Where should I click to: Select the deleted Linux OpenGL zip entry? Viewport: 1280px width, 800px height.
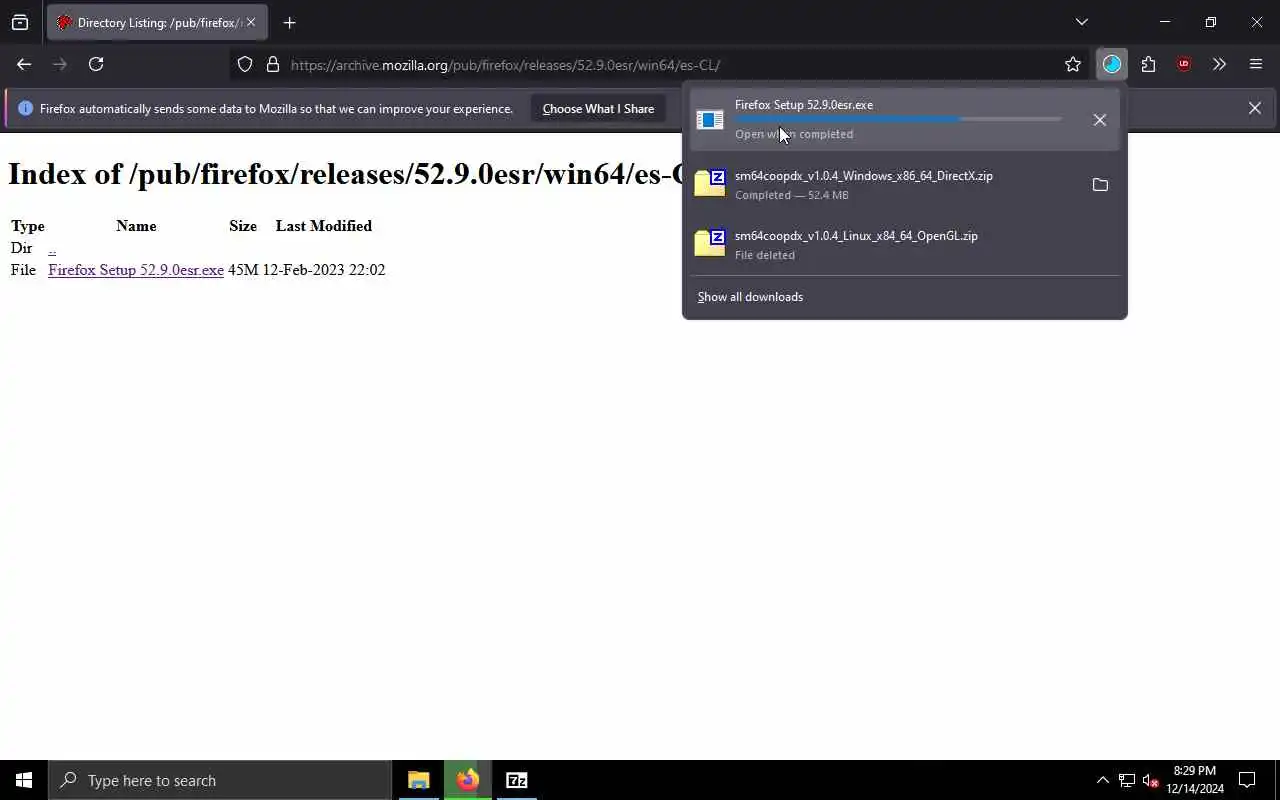coord(904,244)
